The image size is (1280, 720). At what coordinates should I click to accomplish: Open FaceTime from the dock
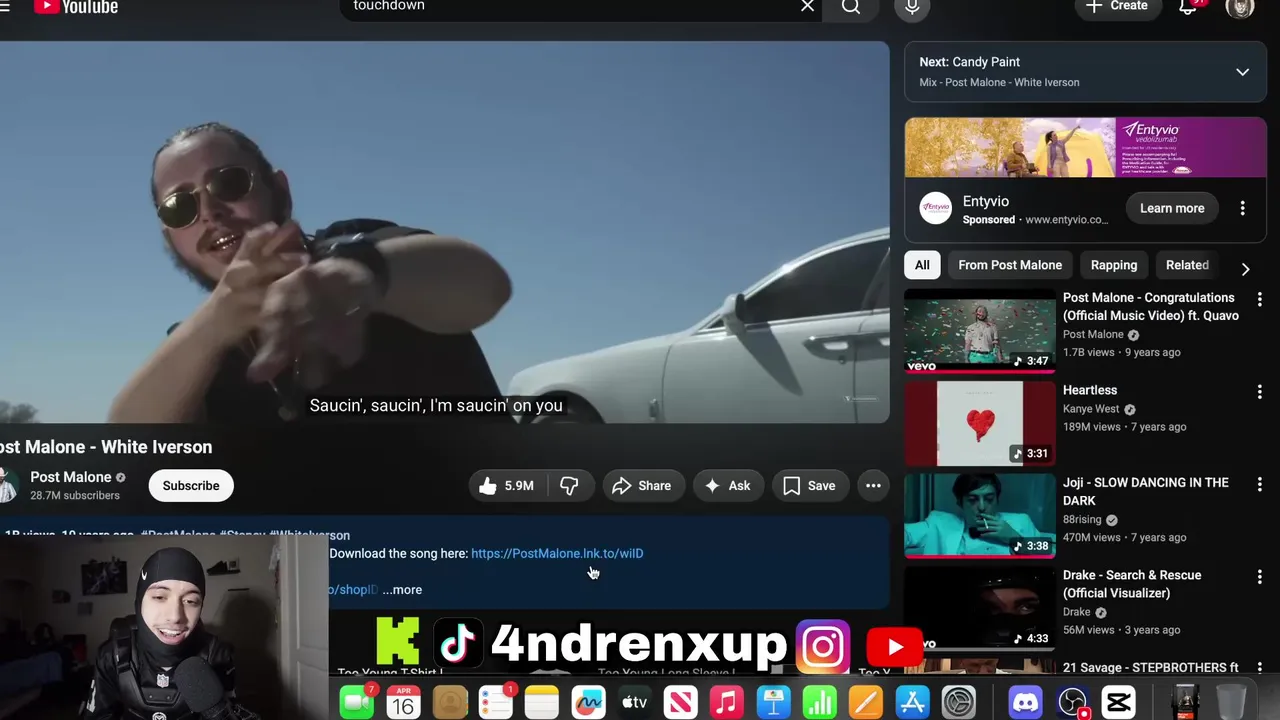pyautogui.click(x=357, y=703)
